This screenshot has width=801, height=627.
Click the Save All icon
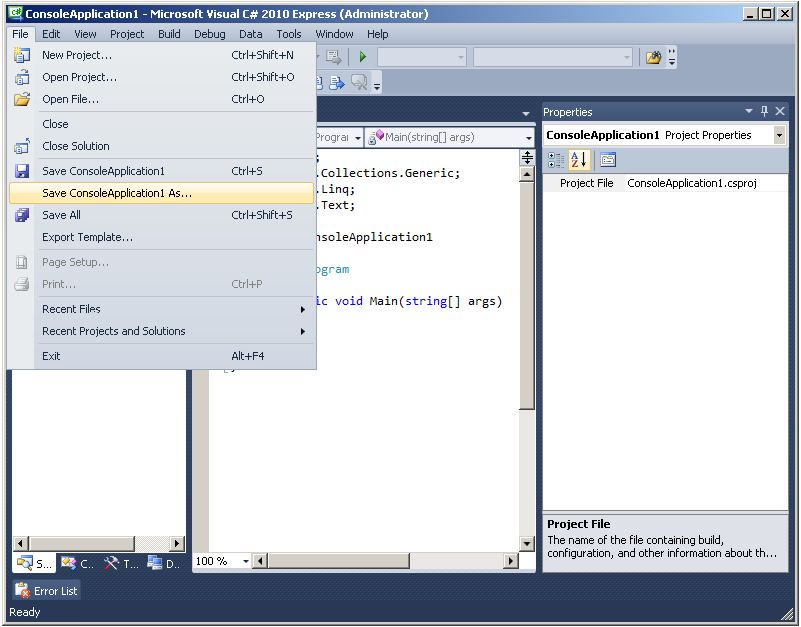tap(21, 215)
